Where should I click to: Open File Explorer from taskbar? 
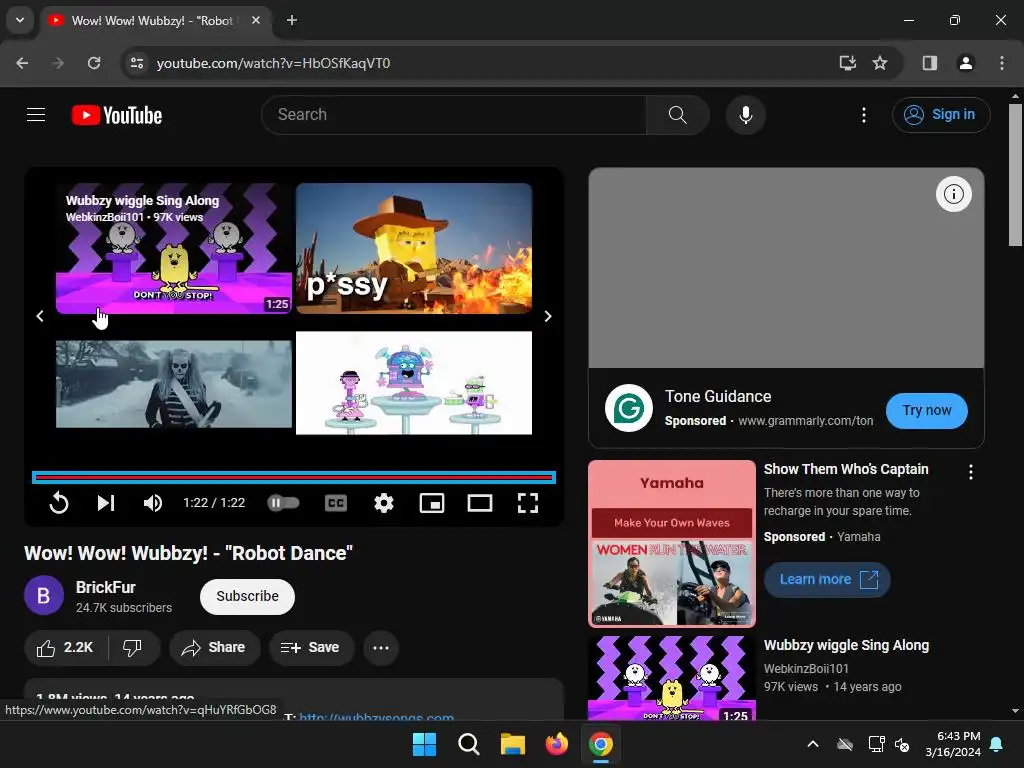(513, 744)
